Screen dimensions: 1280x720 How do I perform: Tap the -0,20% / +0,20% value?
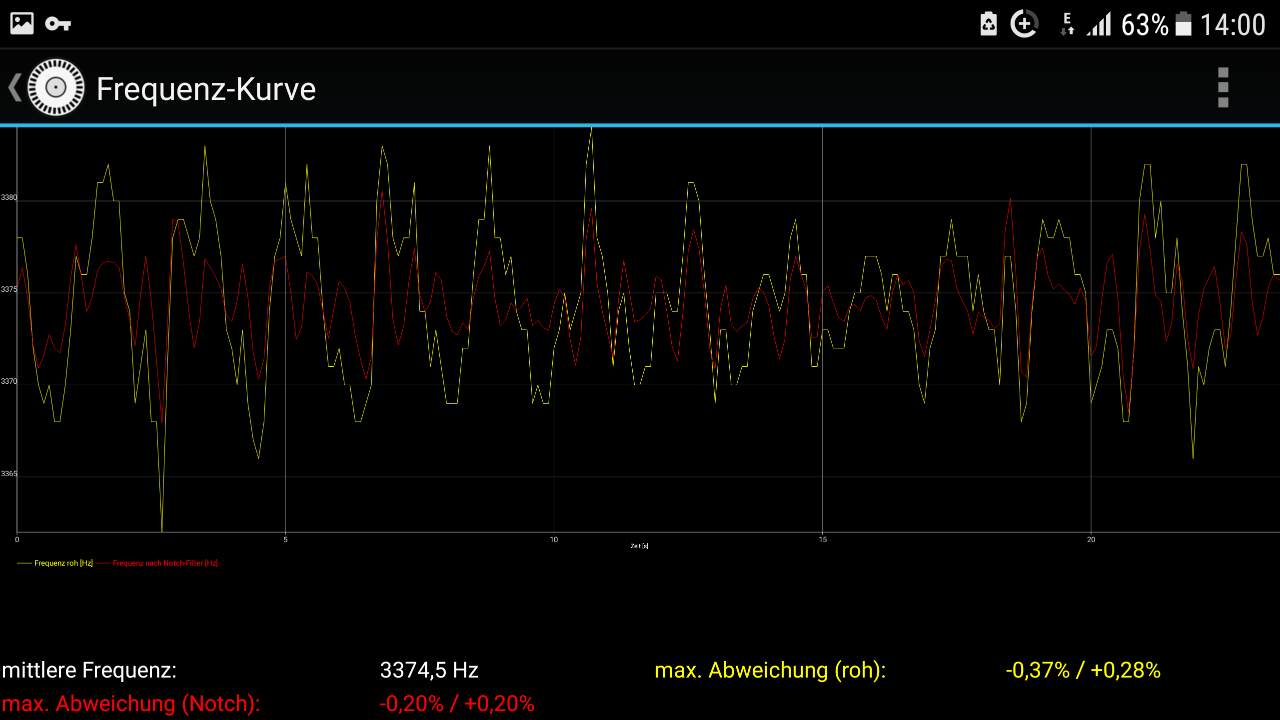457,703
